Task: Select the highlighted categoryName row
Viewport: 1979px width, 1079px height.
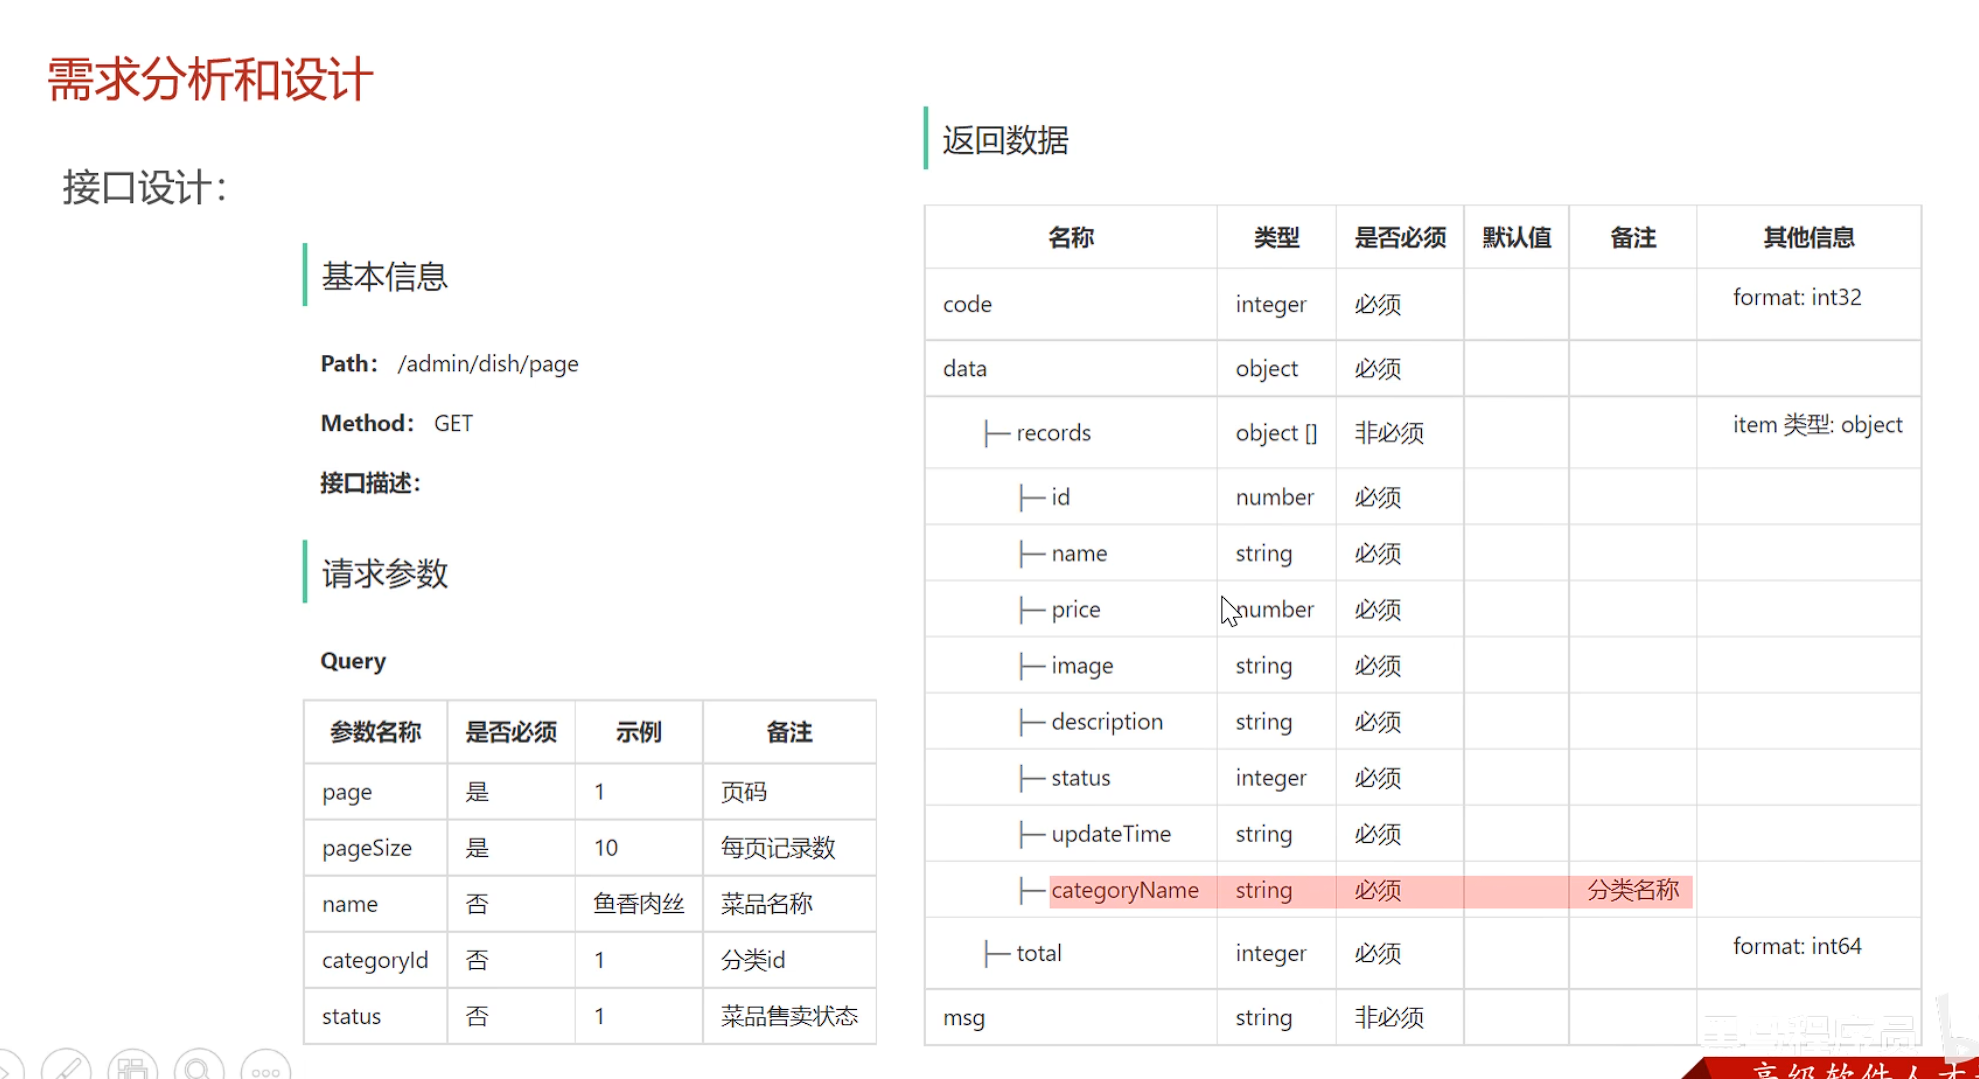Action: pyautogui.click(x=1125, y=890)
